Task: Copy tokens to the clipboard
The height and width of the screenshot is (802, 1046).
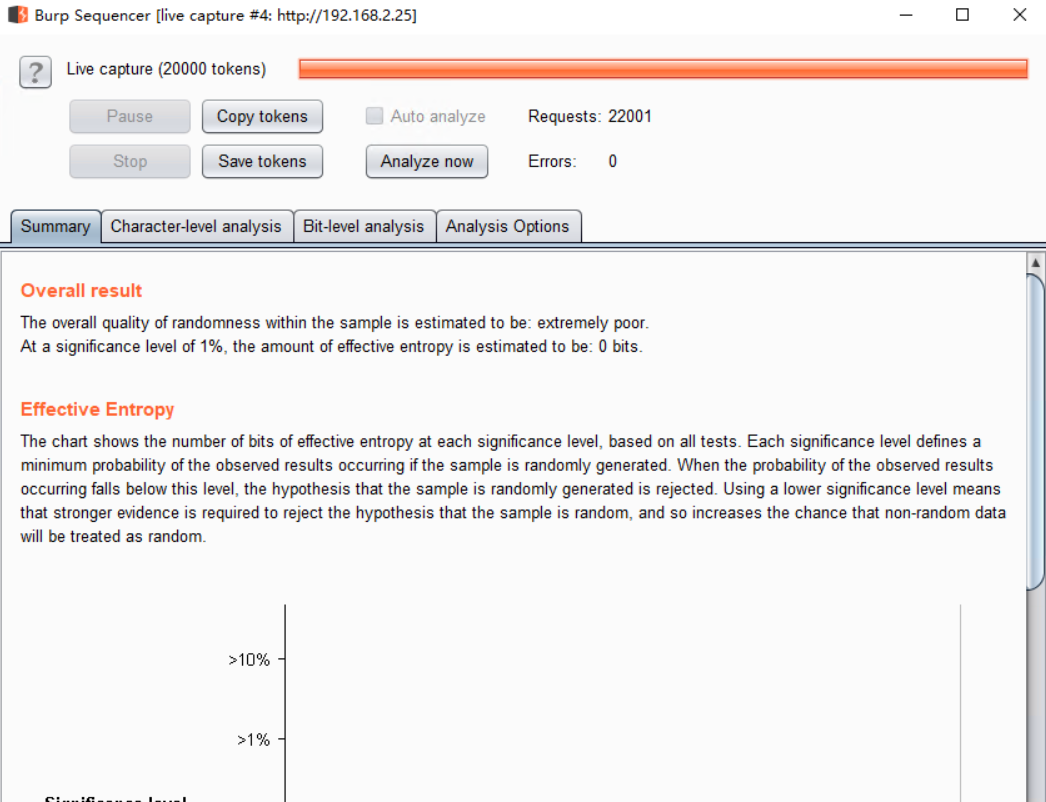Action: pos(262,116)
